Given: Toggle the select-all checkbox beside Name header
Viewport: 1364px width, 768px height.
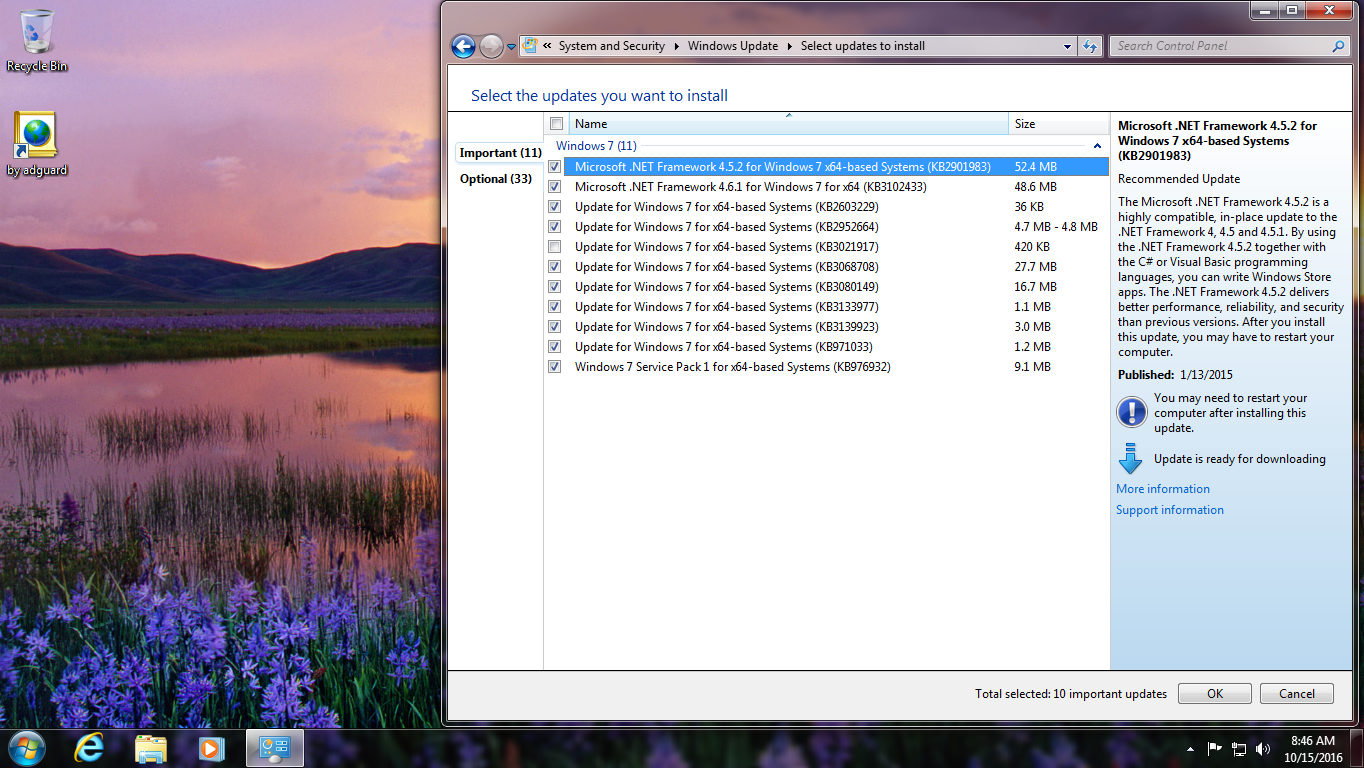Looking at the screenshot, I should (557, 124).
